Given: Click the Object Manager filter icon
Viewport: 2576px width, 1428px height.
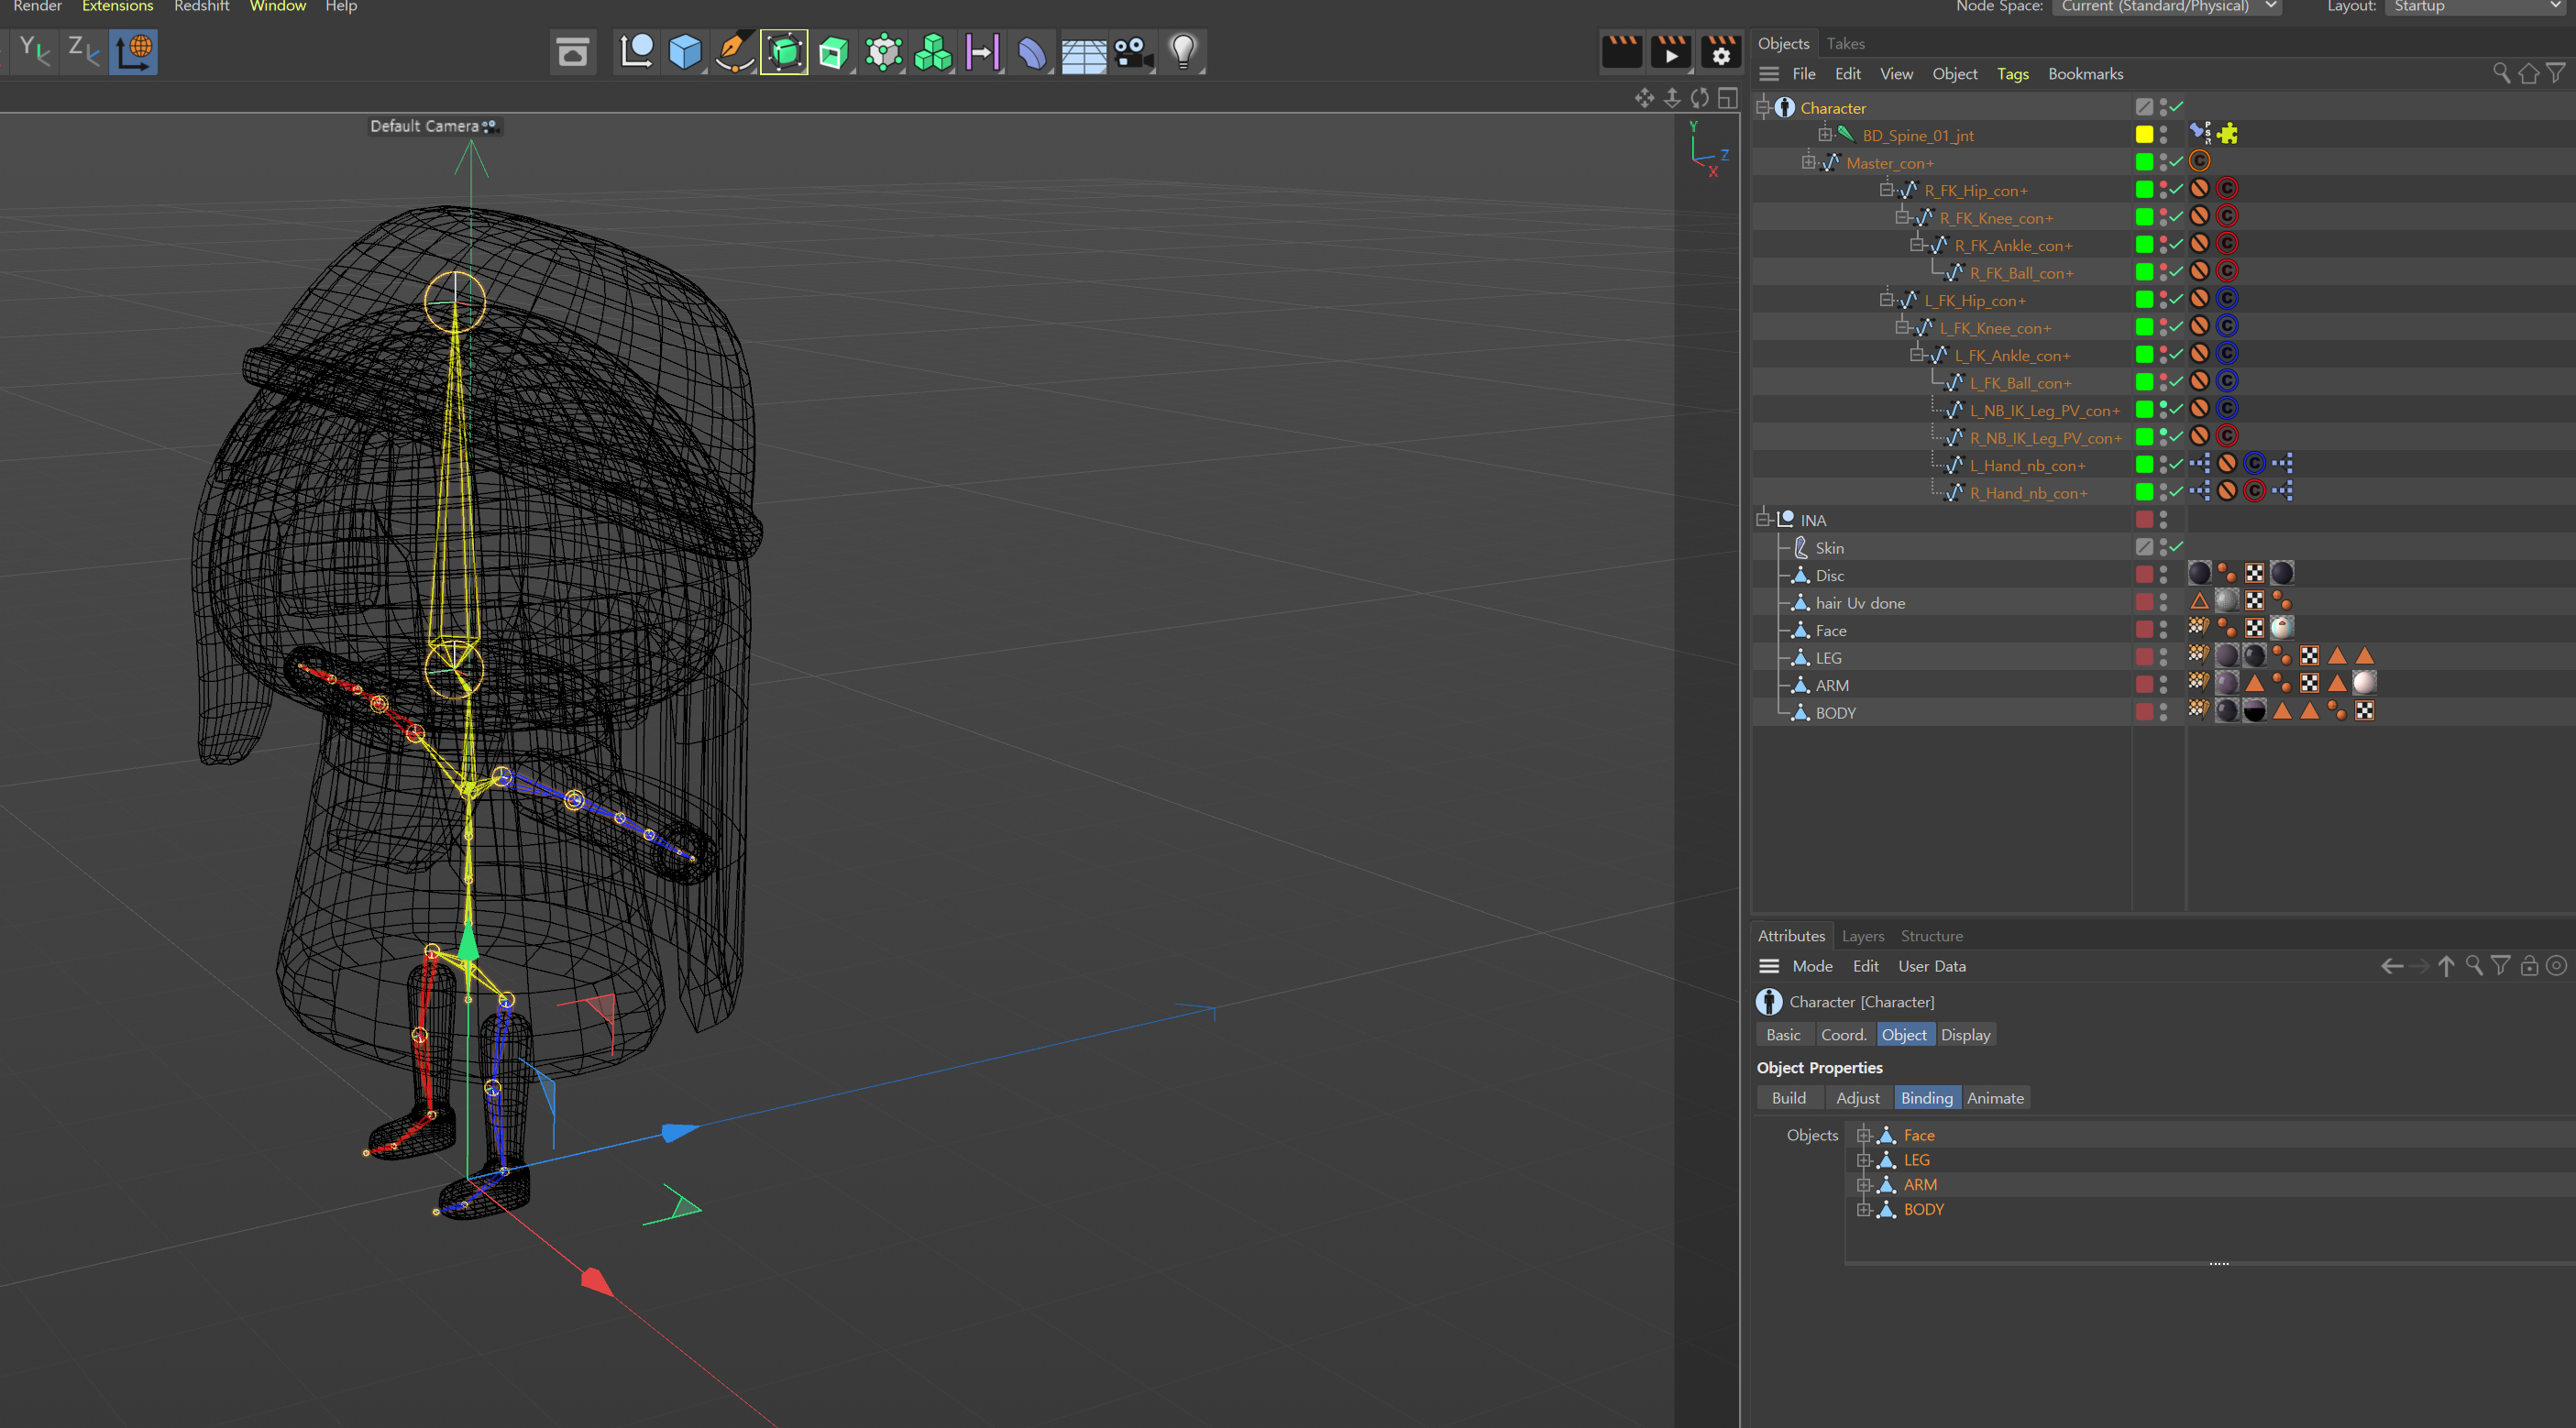Looking at the screenshot, I should pyautogui.click(x=2556, y=73).
